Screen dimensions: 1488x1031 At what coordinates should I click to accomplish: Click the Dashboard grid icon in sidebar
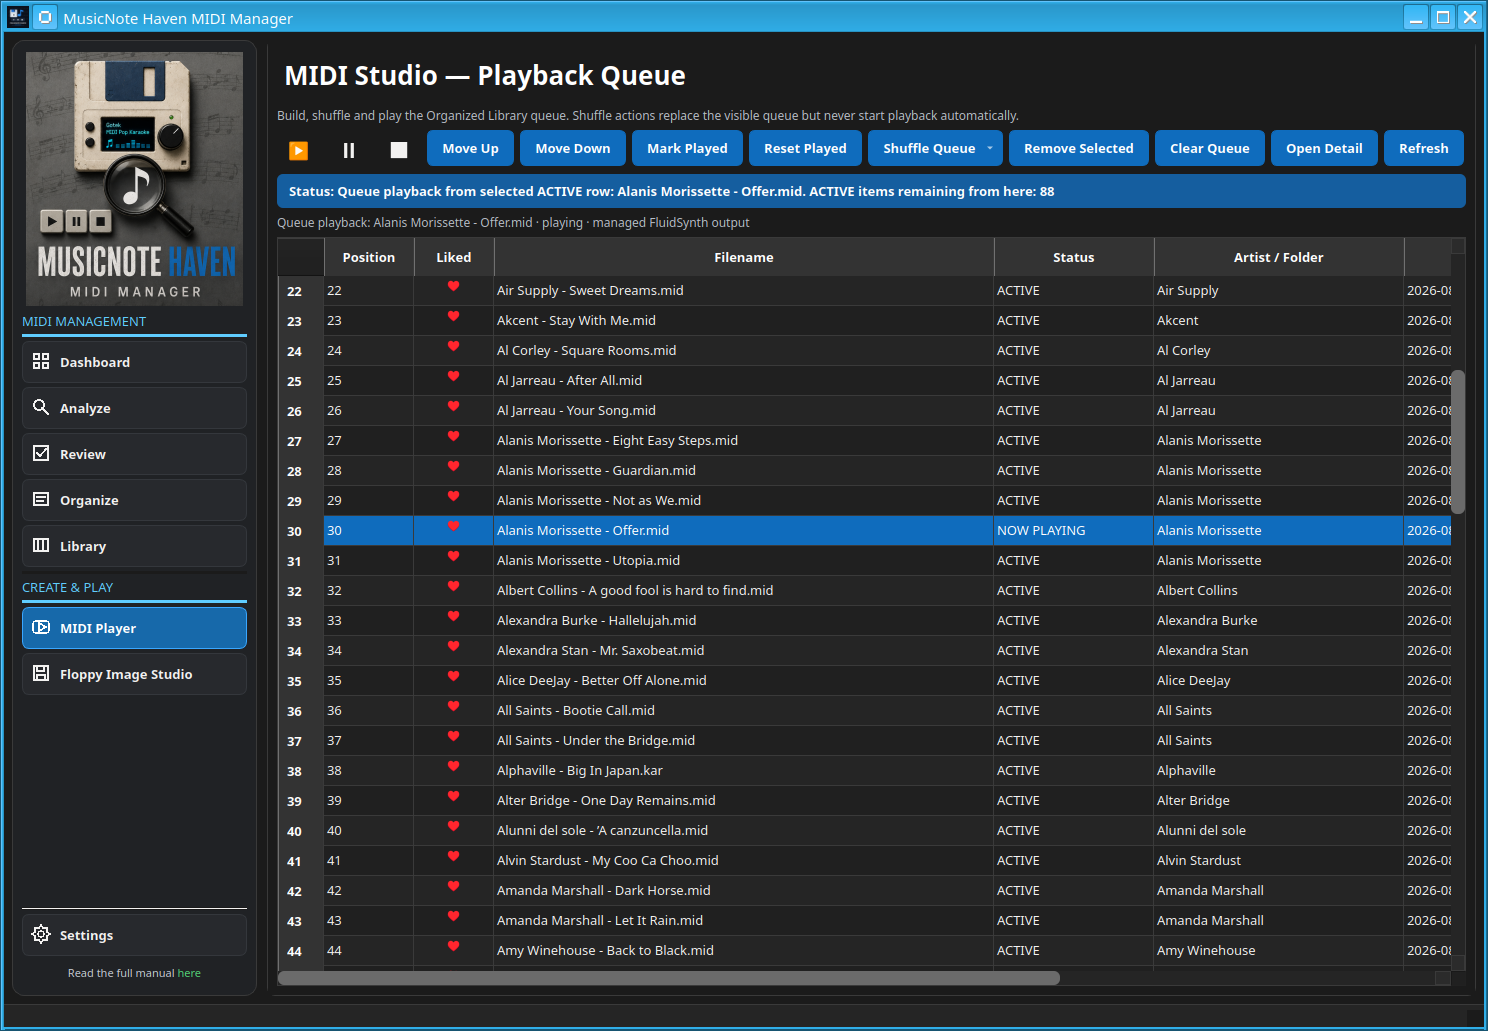(41, 361)
